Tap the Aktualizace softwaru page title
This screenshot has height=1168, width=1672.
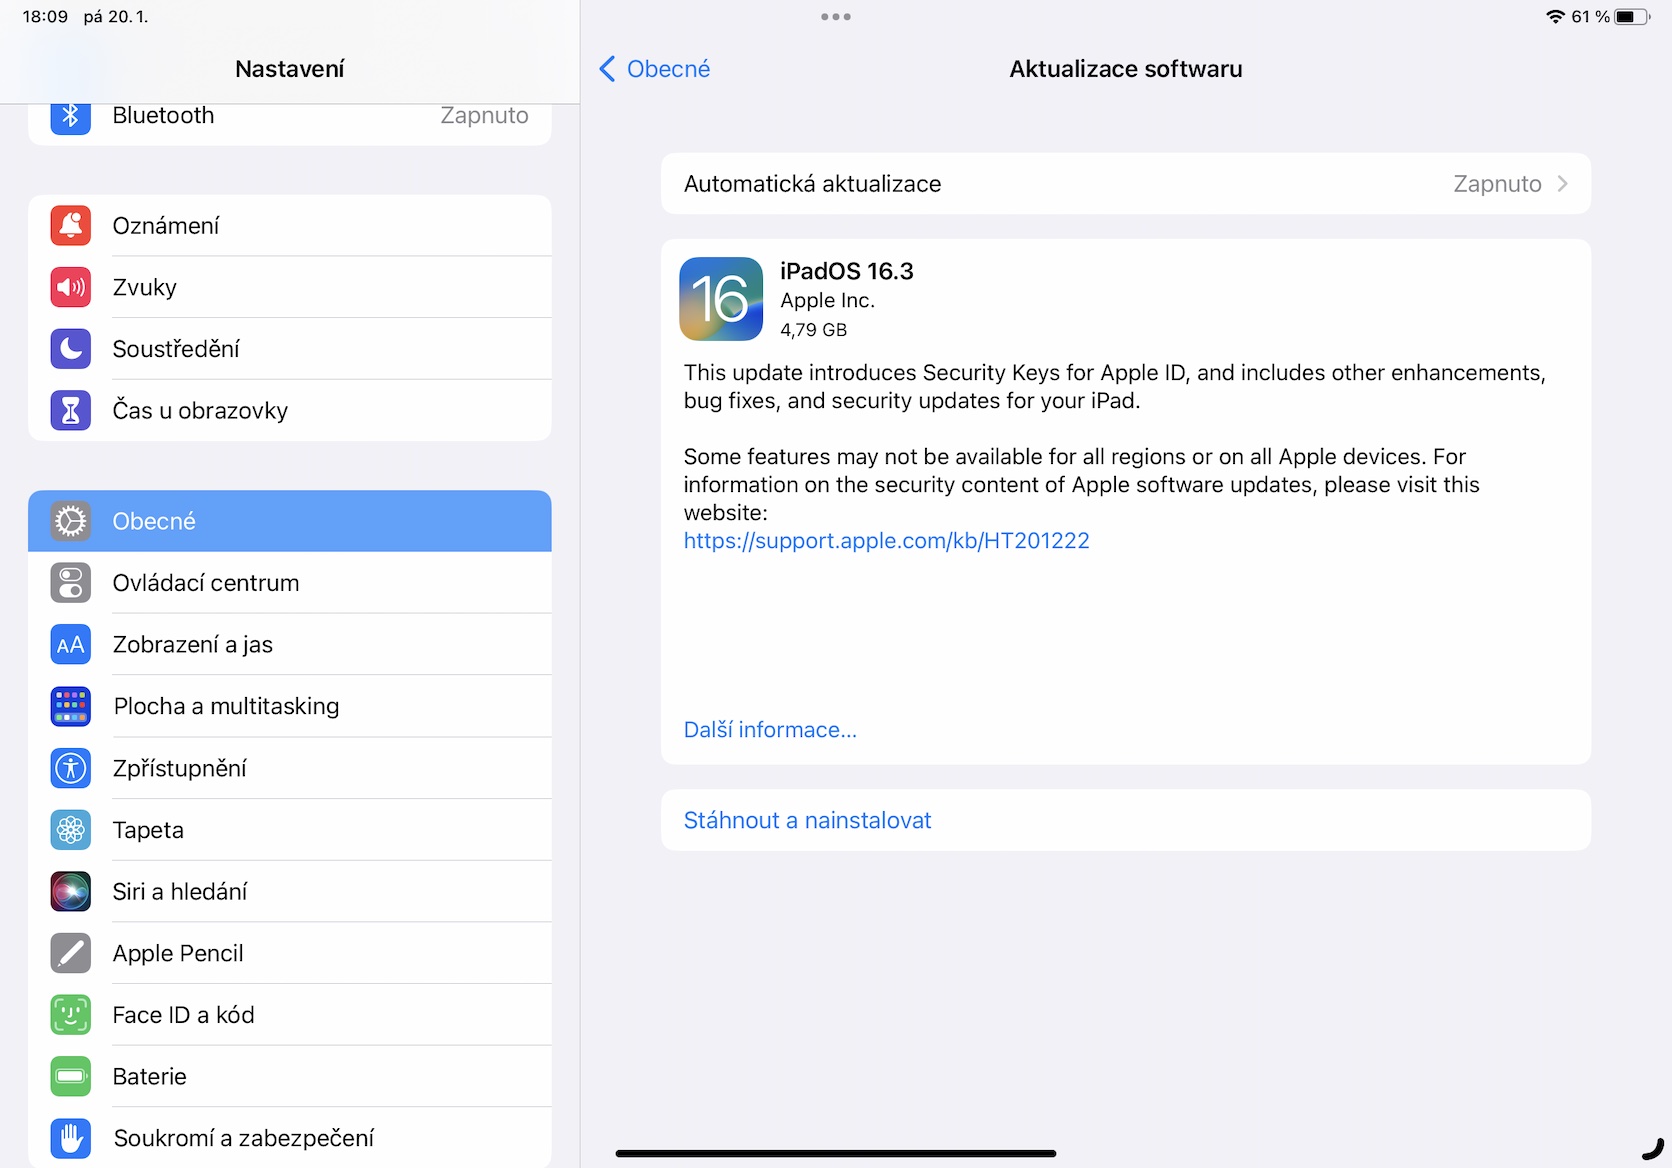[1126, 69]
